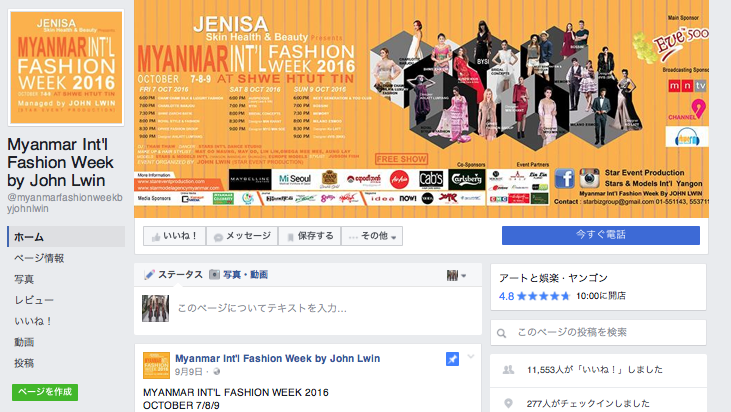Click the @myanmarfashionweekbyjohnlwin username
This screenshot has width=731, height=412.
pyautogui.click(x=65, y=203)
